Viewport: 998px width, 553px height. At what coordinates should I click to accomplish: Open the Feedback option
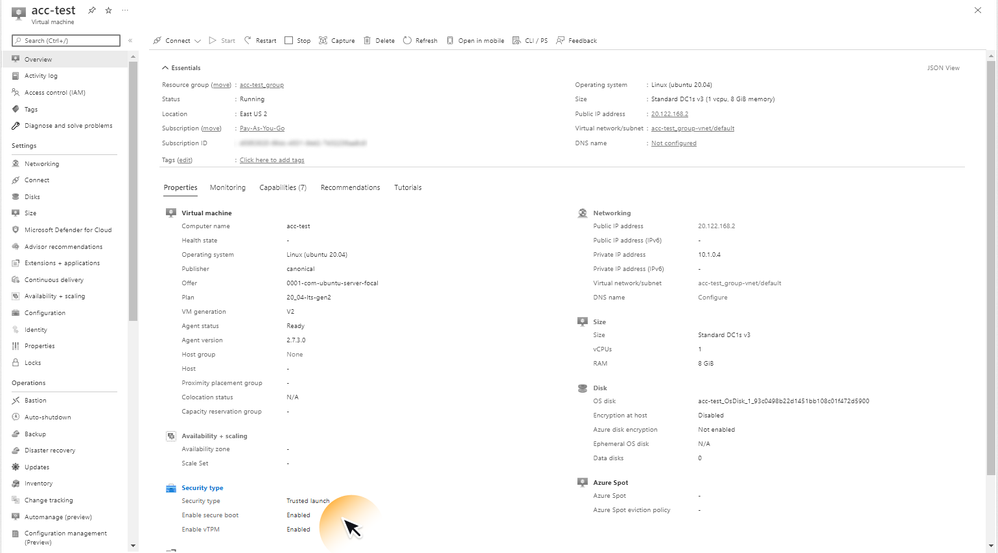coord(576,40)
